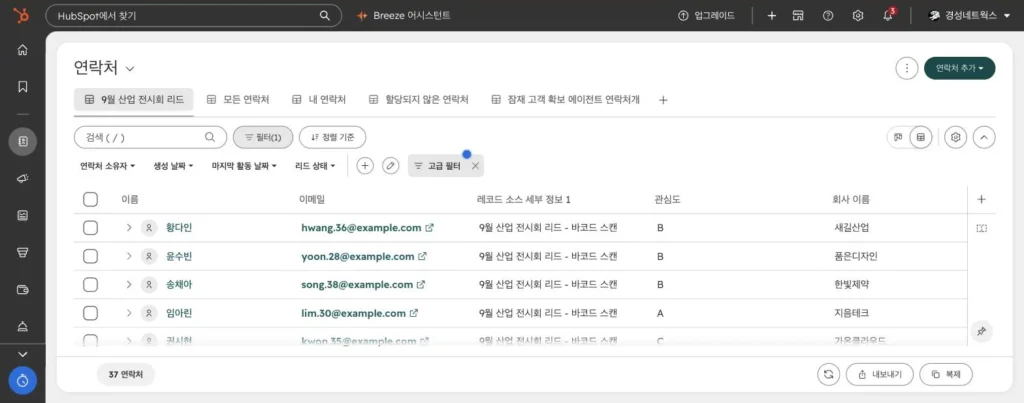Open the Marketplace store icon
This screenshot has width=1024, height=403.
coord(797,16)
